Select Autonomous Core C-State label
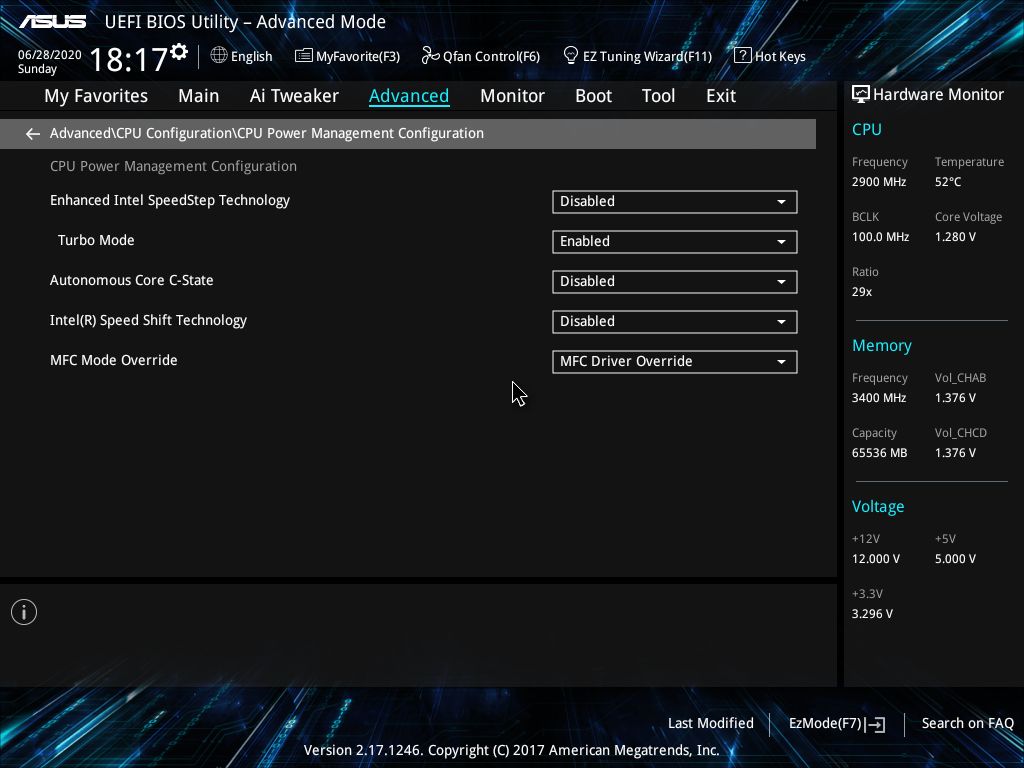 (132, 280)
